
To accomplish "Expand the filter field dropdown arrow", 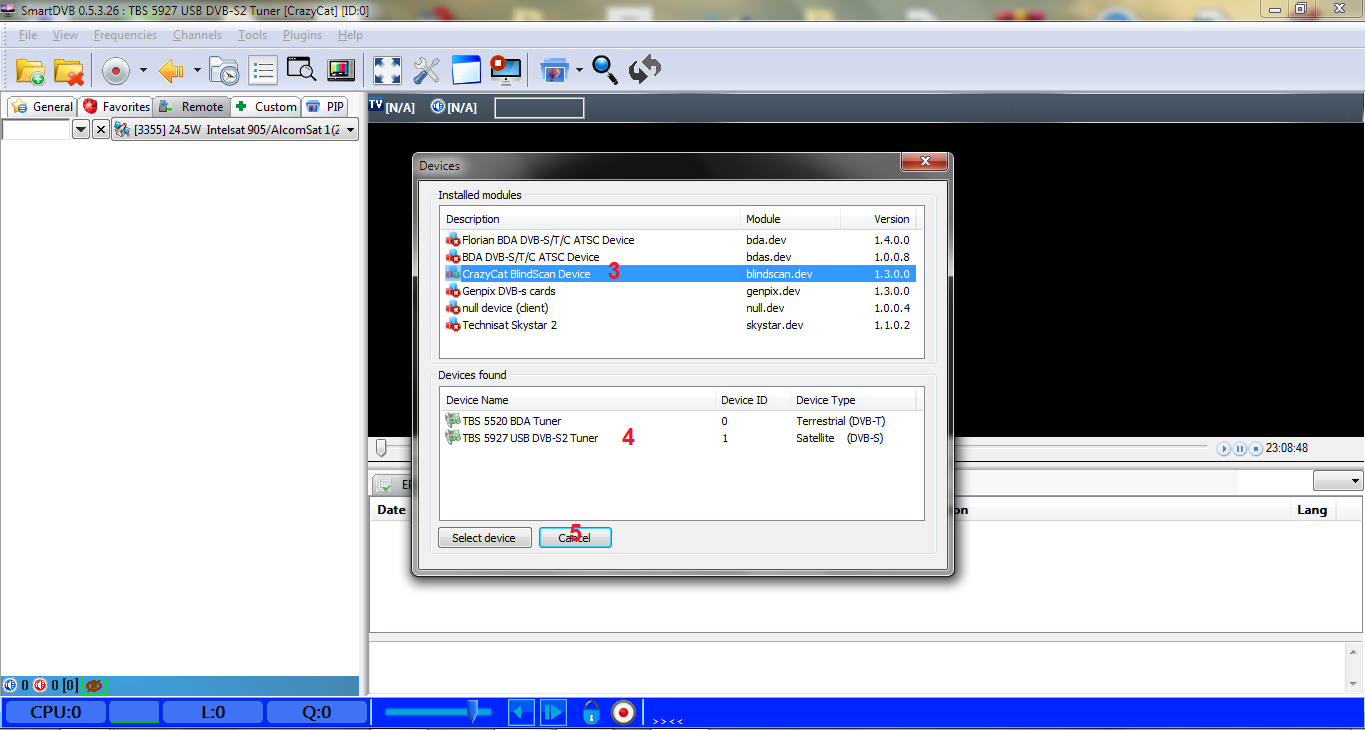I will pos(81,130).
